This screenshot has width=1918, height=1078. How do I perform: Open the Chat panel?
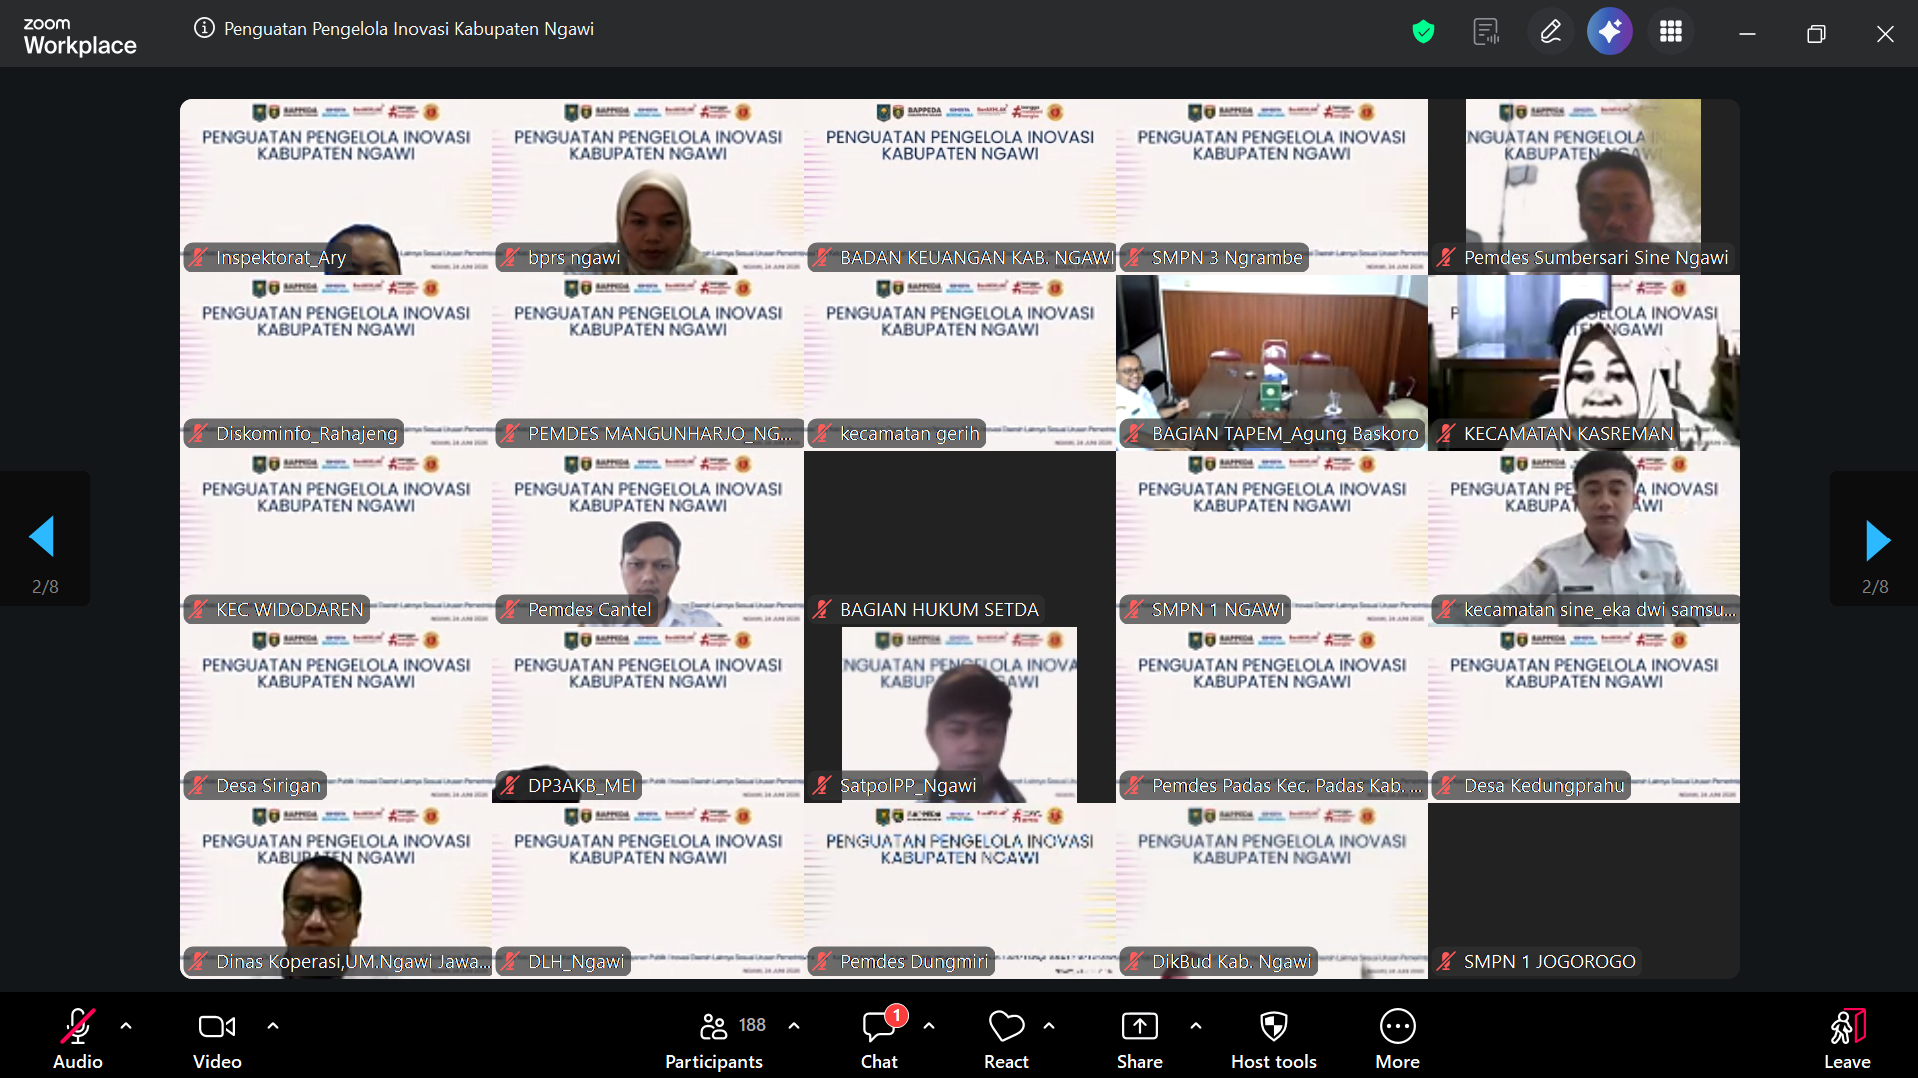coord(880,1038)
